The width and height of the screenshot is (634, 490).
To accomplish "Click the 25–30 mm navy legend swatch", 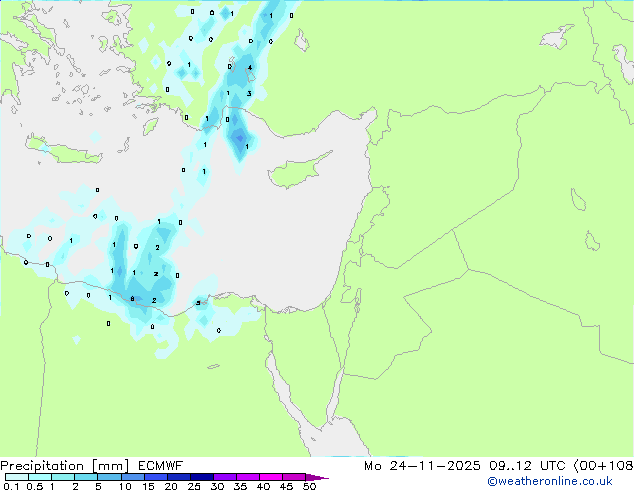I will pos(201,477).
